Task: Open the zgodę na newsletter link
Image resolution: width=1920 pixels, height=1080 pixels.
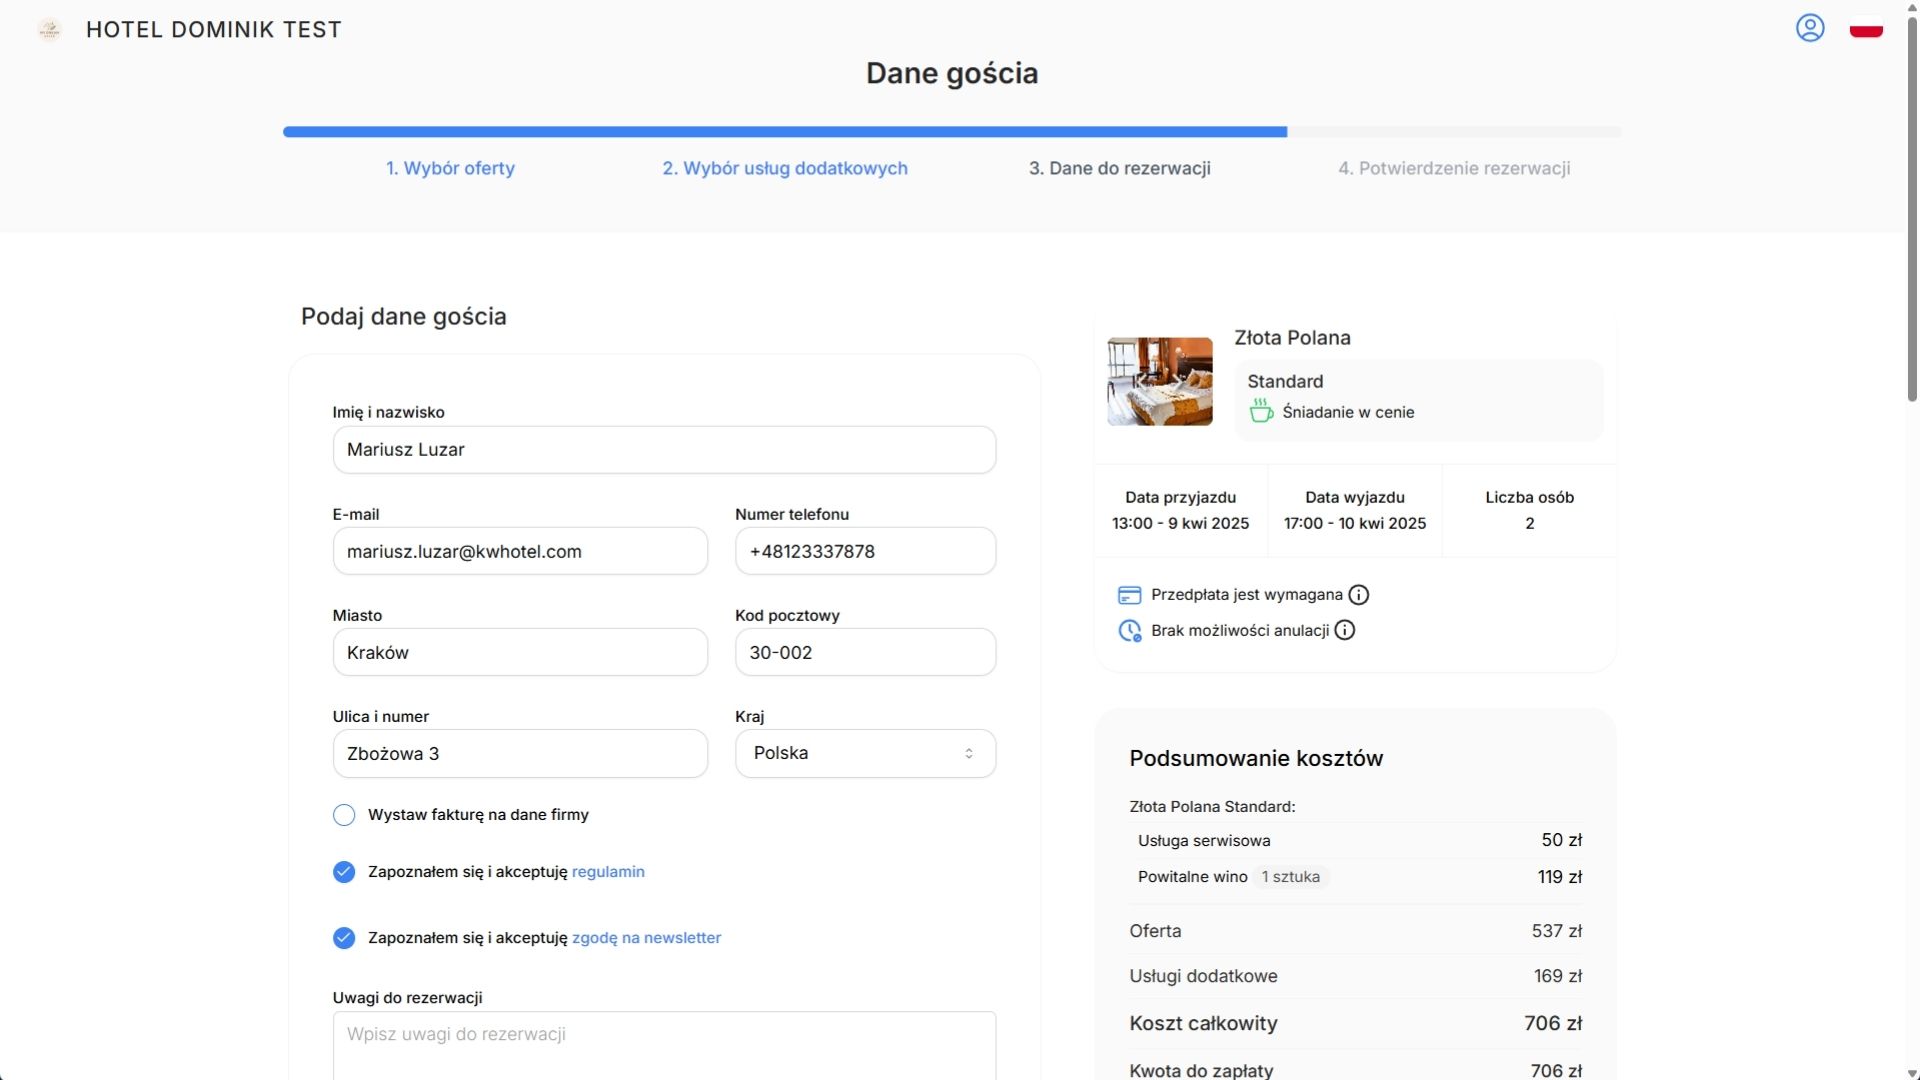Action: [x=646, y=938]
